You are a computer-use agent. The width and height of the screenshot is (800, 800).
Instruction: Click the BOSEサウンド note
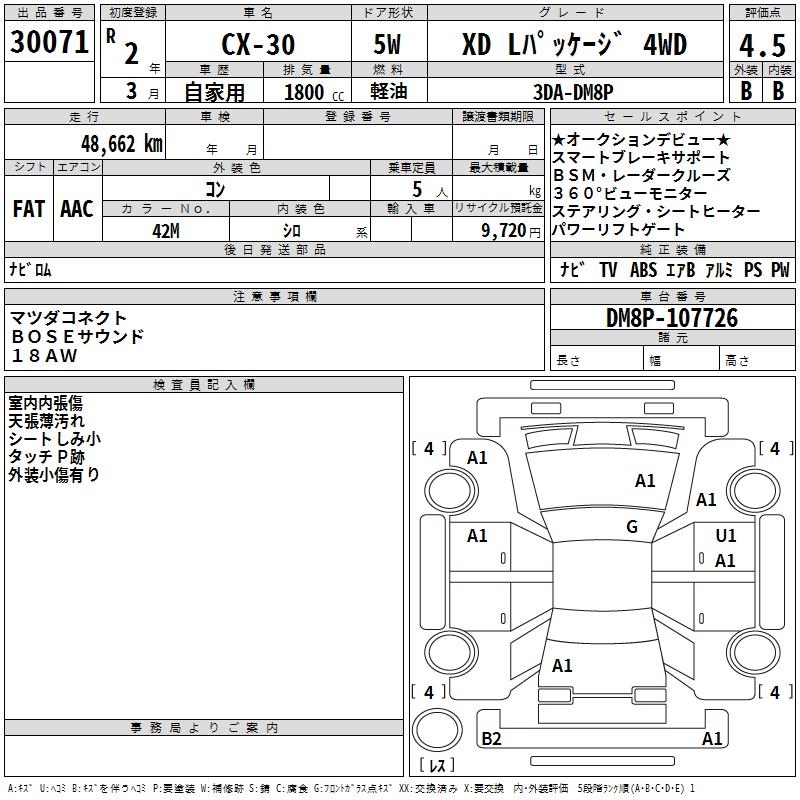[78, 336]
